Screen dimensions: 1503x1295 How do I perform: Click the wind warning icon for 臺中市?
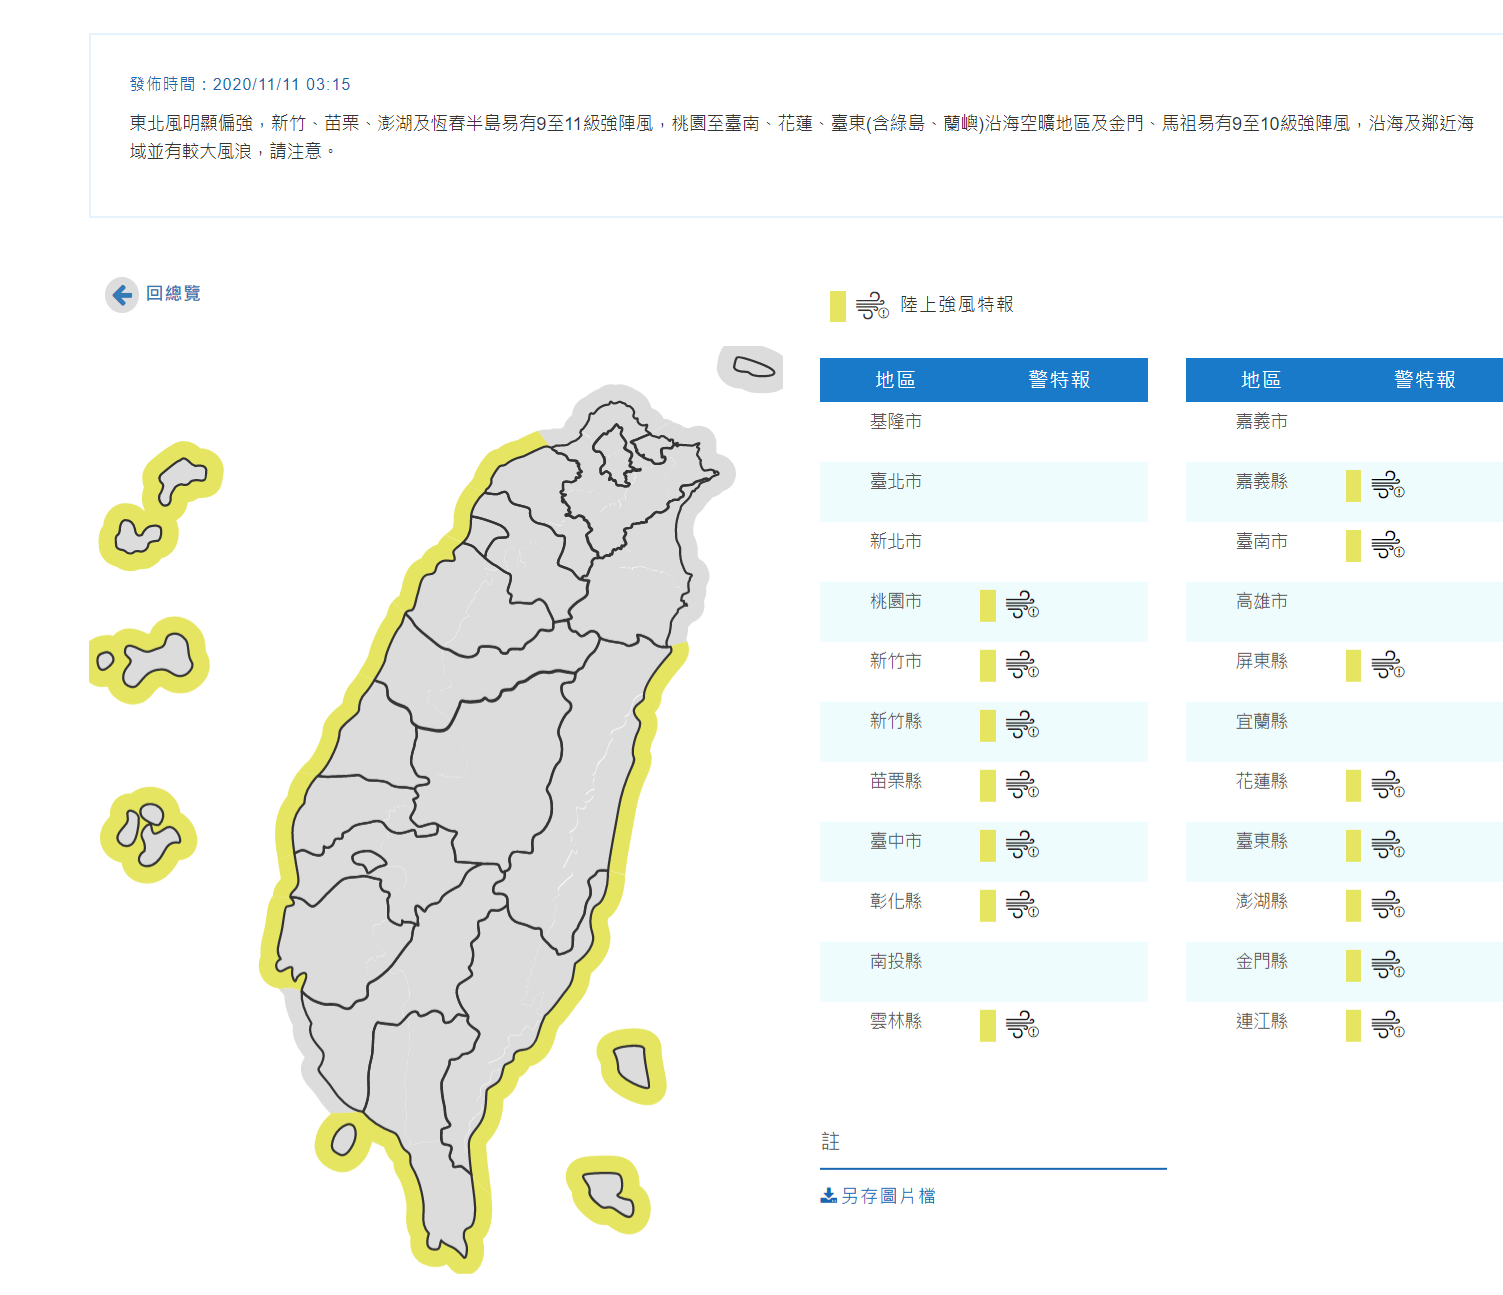[x=1022, y=845]
